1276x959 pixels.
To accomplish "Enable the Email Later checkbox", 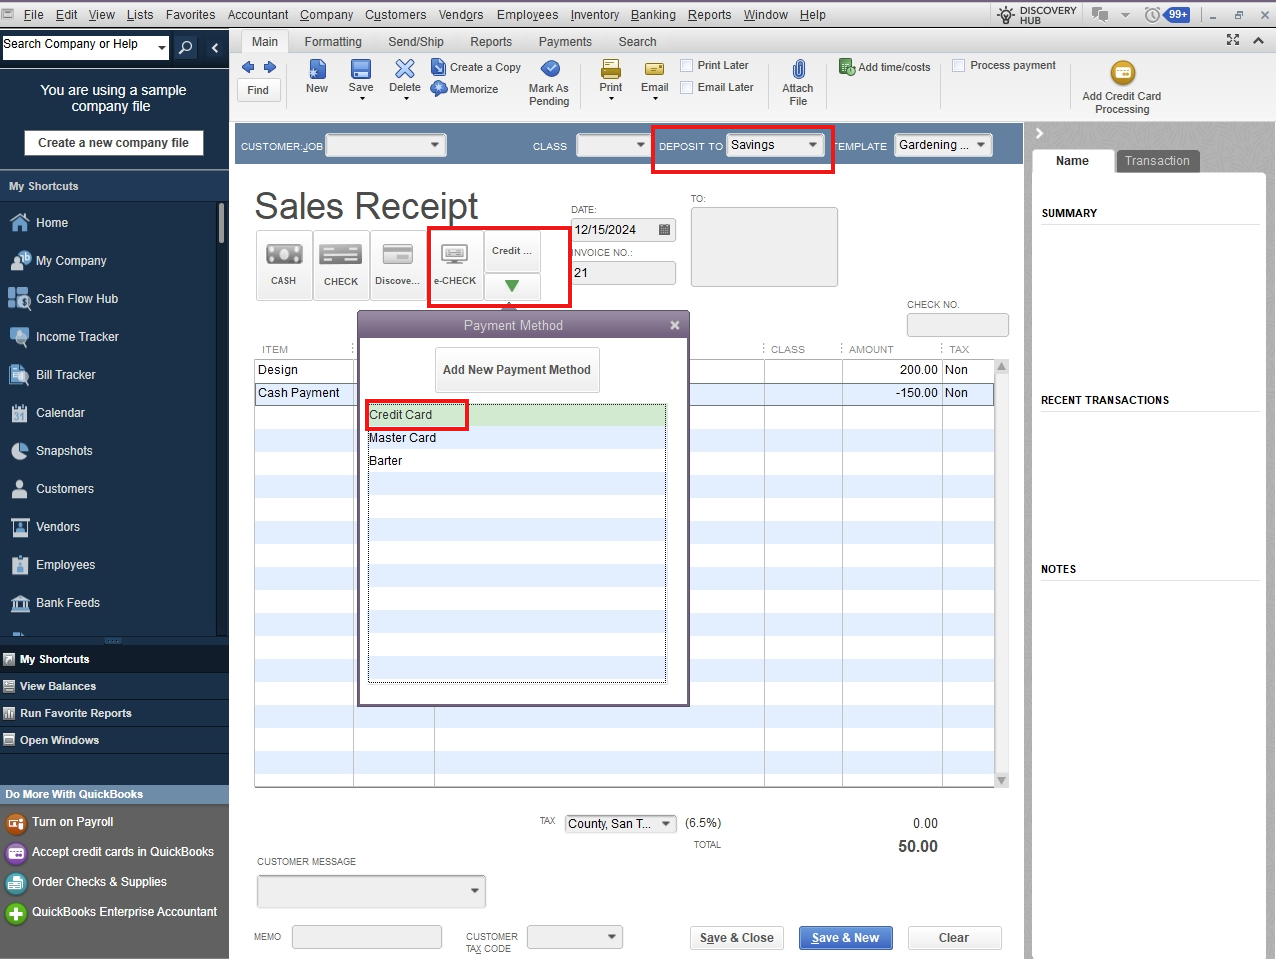I will click(687, 88).
